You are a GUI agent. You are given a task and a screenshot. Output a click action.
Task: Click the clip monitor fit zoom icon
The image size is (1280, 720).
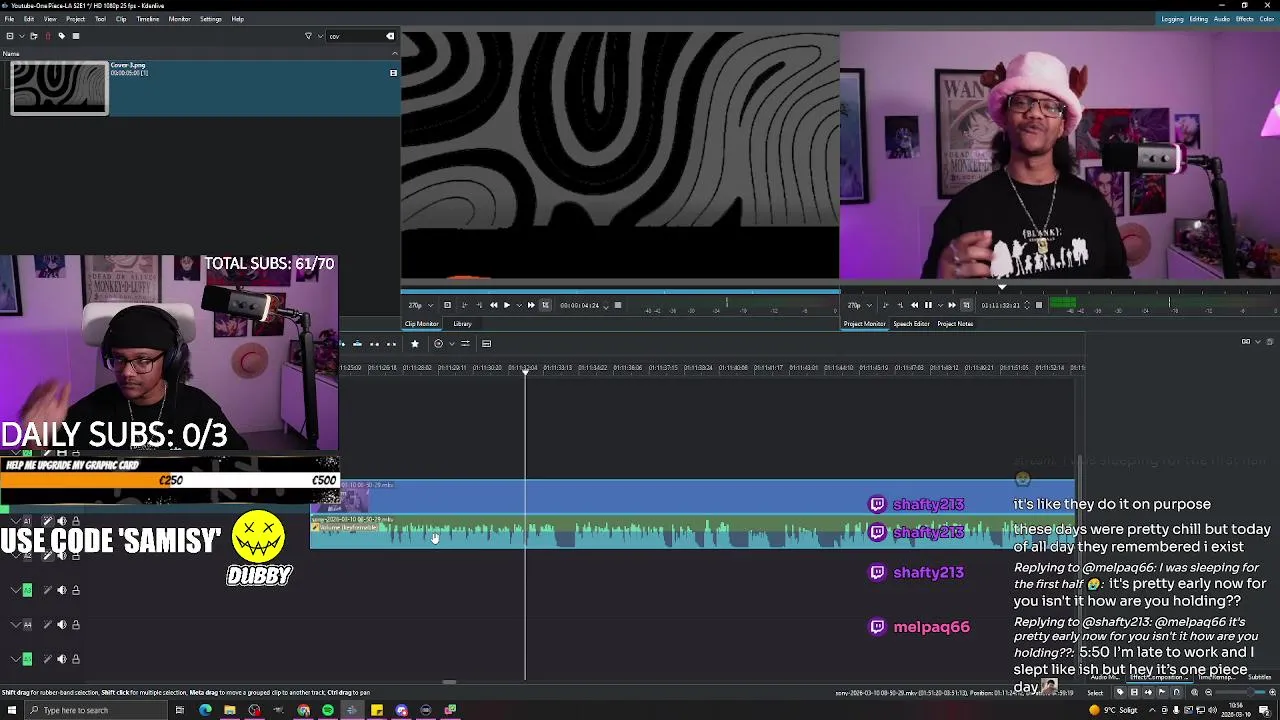pyautogui.click(x=447, y=305)
